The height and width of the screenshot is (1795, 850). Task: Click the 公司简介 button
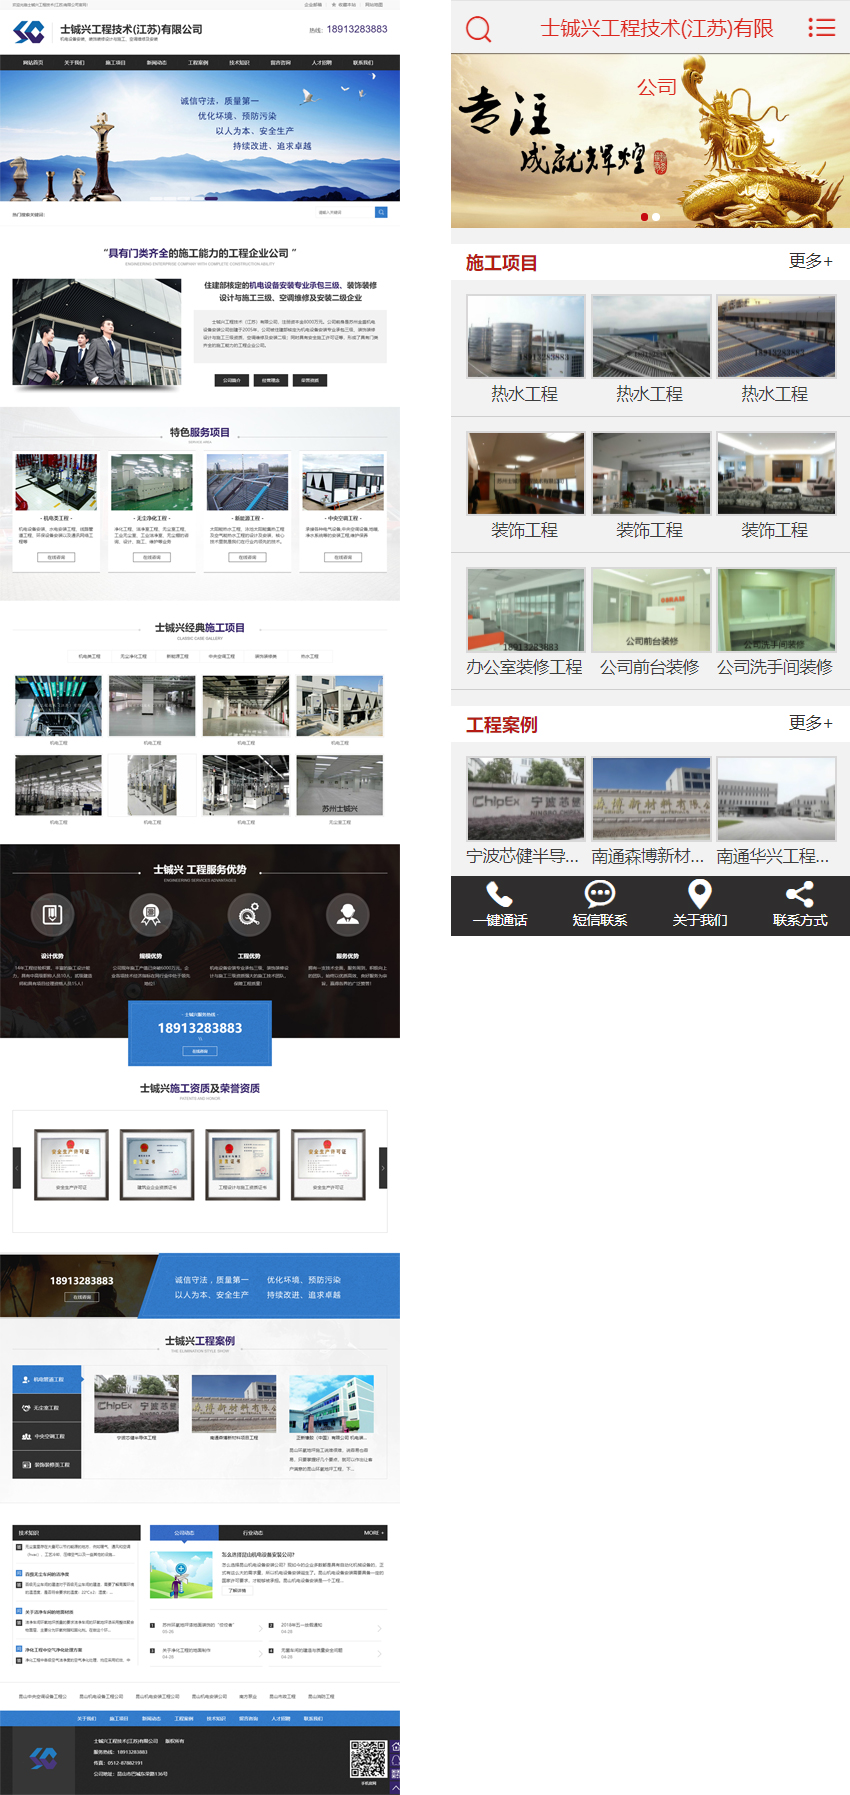click(x=231, y=380)
